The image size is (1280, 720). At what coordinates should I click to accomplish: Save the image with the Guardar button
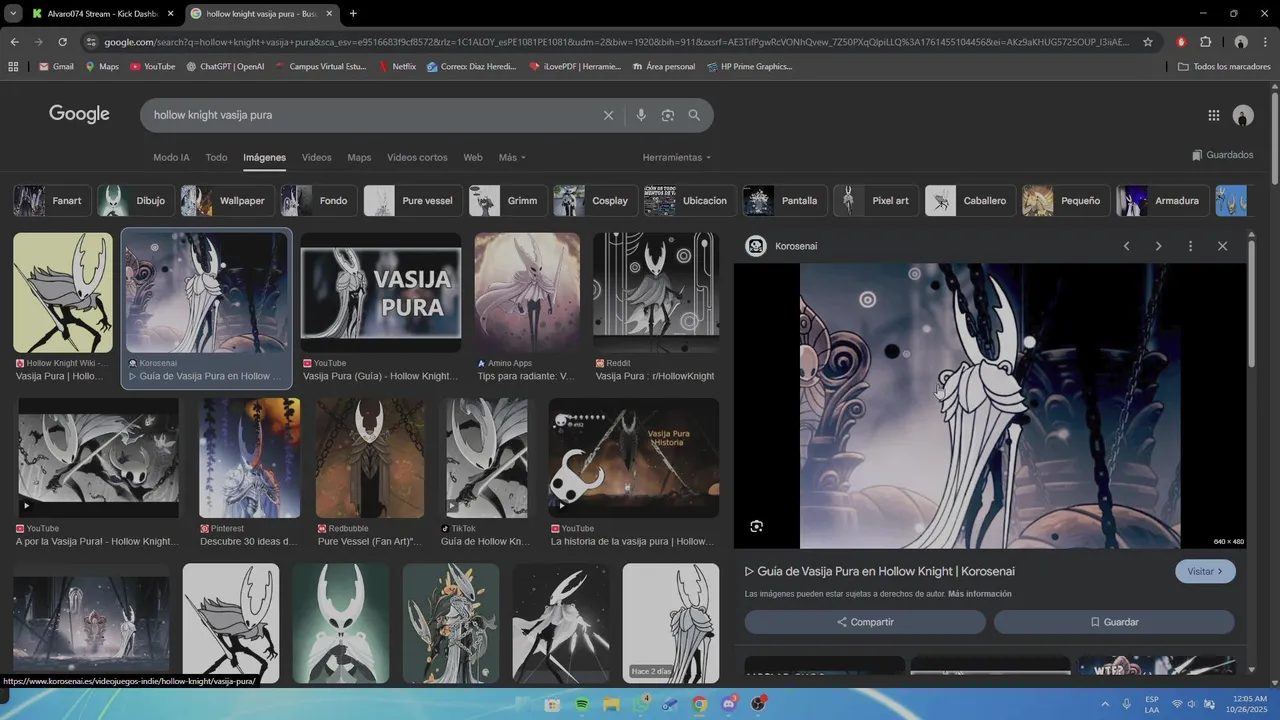(x=1114, y=622)
